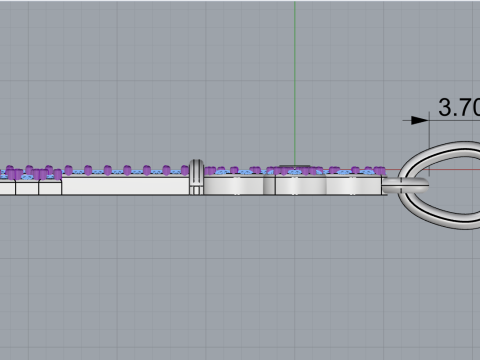Select the small horizontal jump ring connector
Image resolution: width=480 pixels, height=360 pixels.
point(405,185)
